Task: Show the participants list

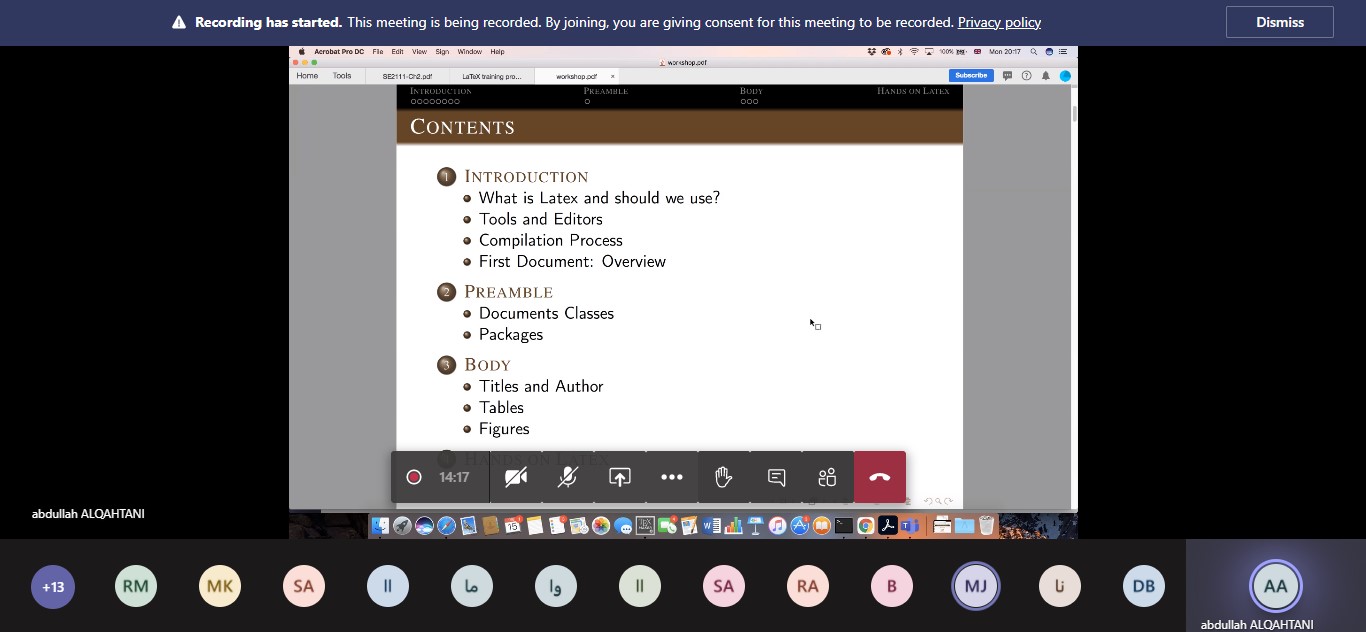Action: (827, 477)
